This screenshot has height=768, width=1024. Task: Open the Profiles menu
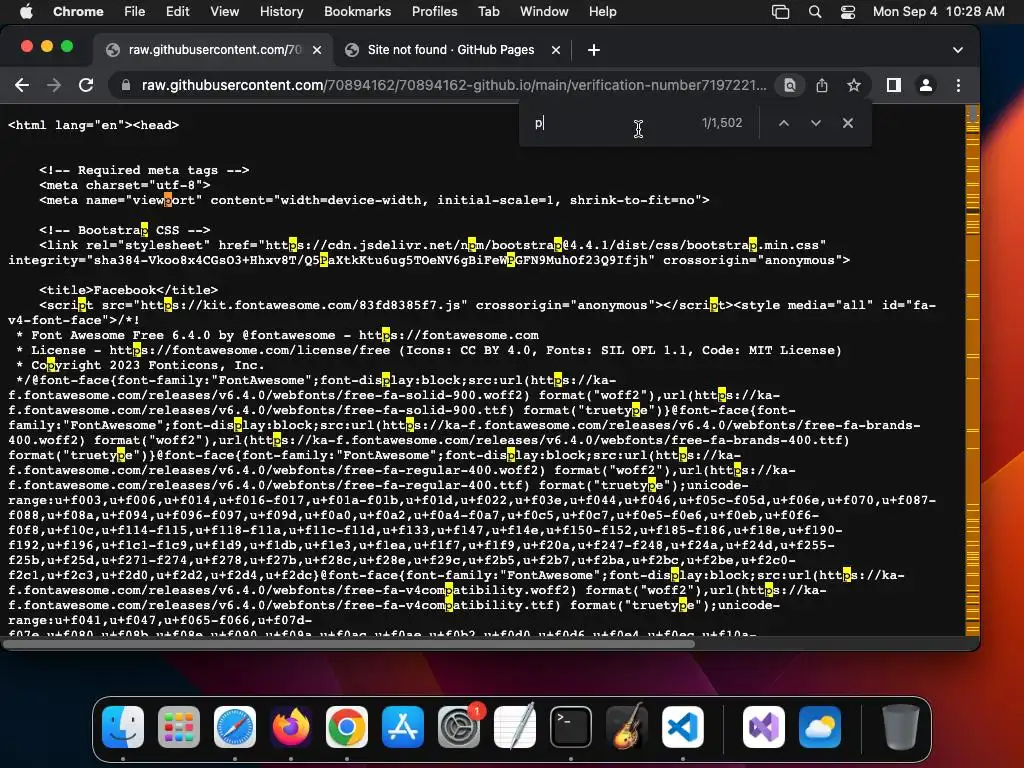pos(434,11)
